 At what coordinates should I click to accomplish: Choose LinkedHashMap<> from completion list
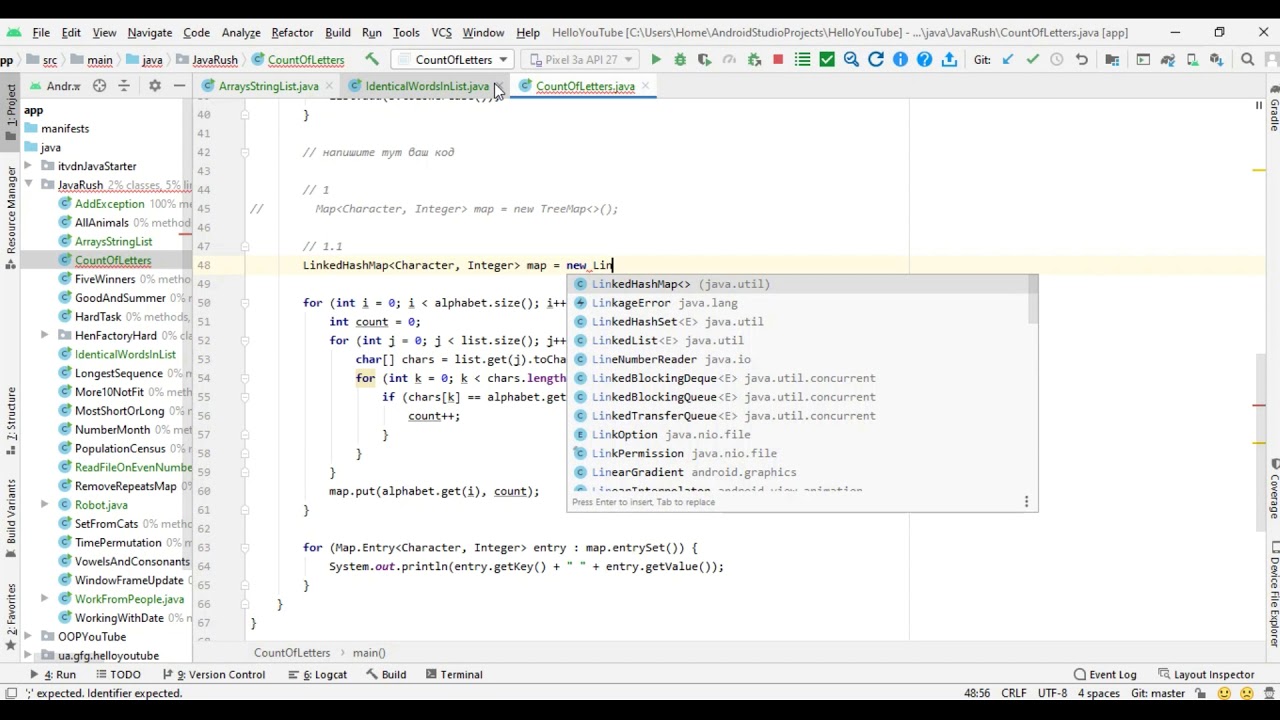coord(802,284)
